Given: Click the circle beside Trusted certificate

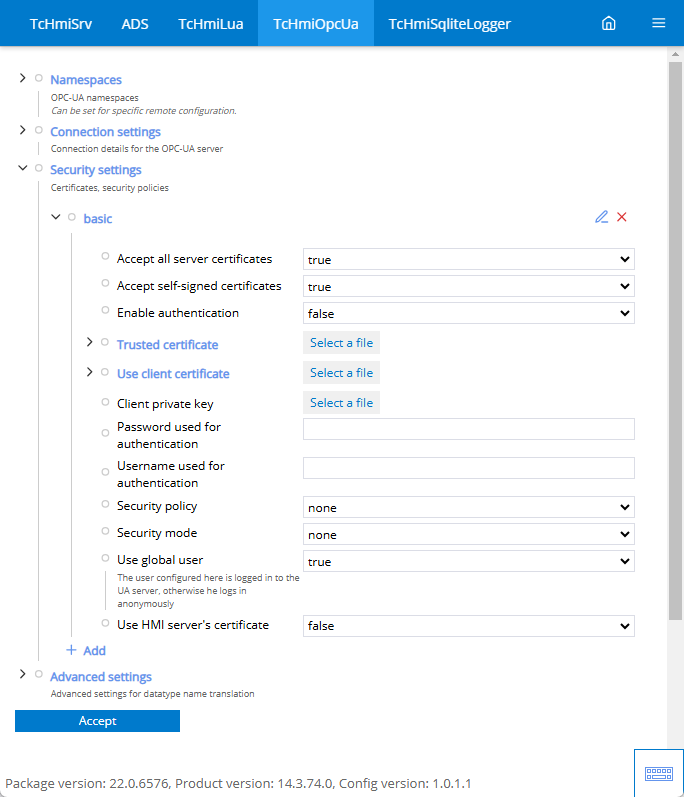Looking at the screenshot, I should (x=105, y=342).
